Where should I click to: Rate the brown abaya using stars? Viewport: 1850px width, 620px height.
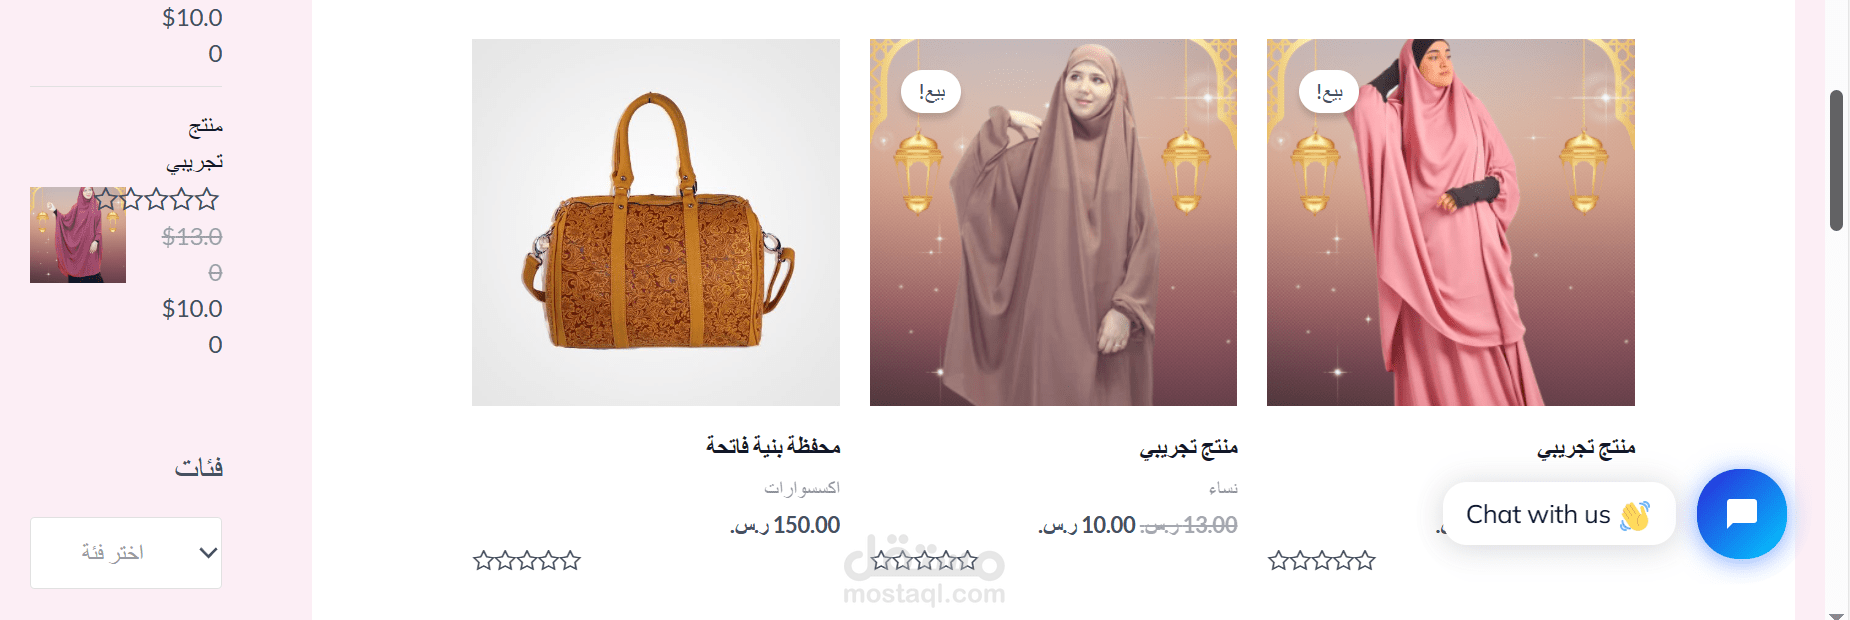click(924, 561)
